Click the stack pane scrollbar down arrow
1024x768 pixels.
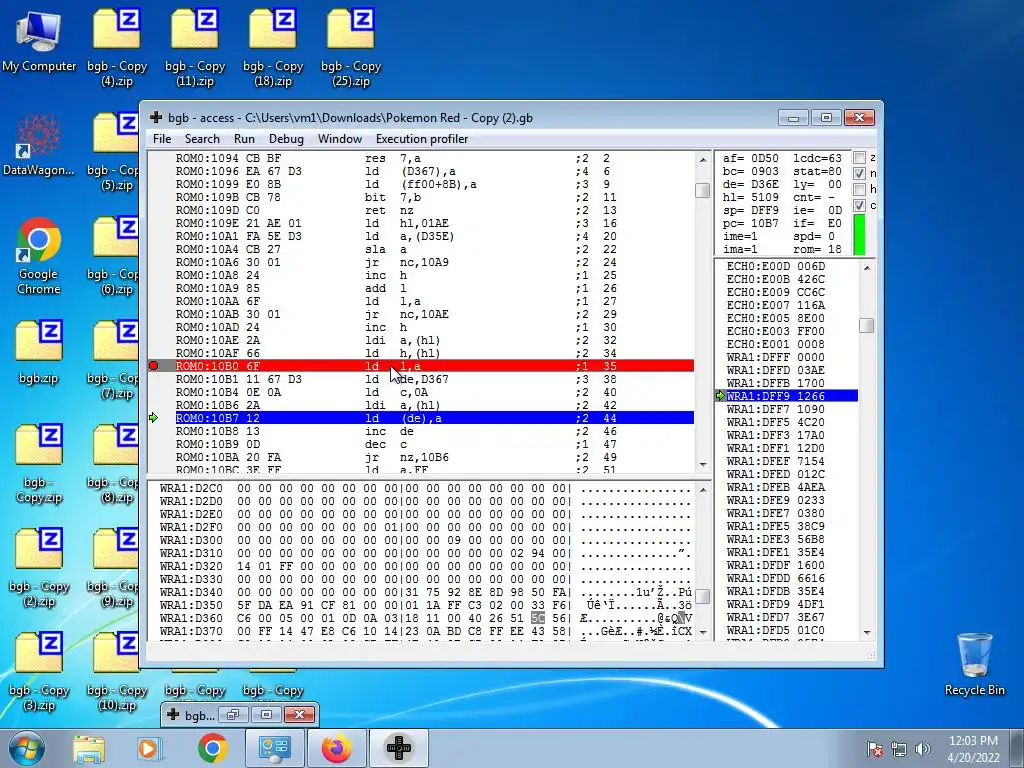867,632
